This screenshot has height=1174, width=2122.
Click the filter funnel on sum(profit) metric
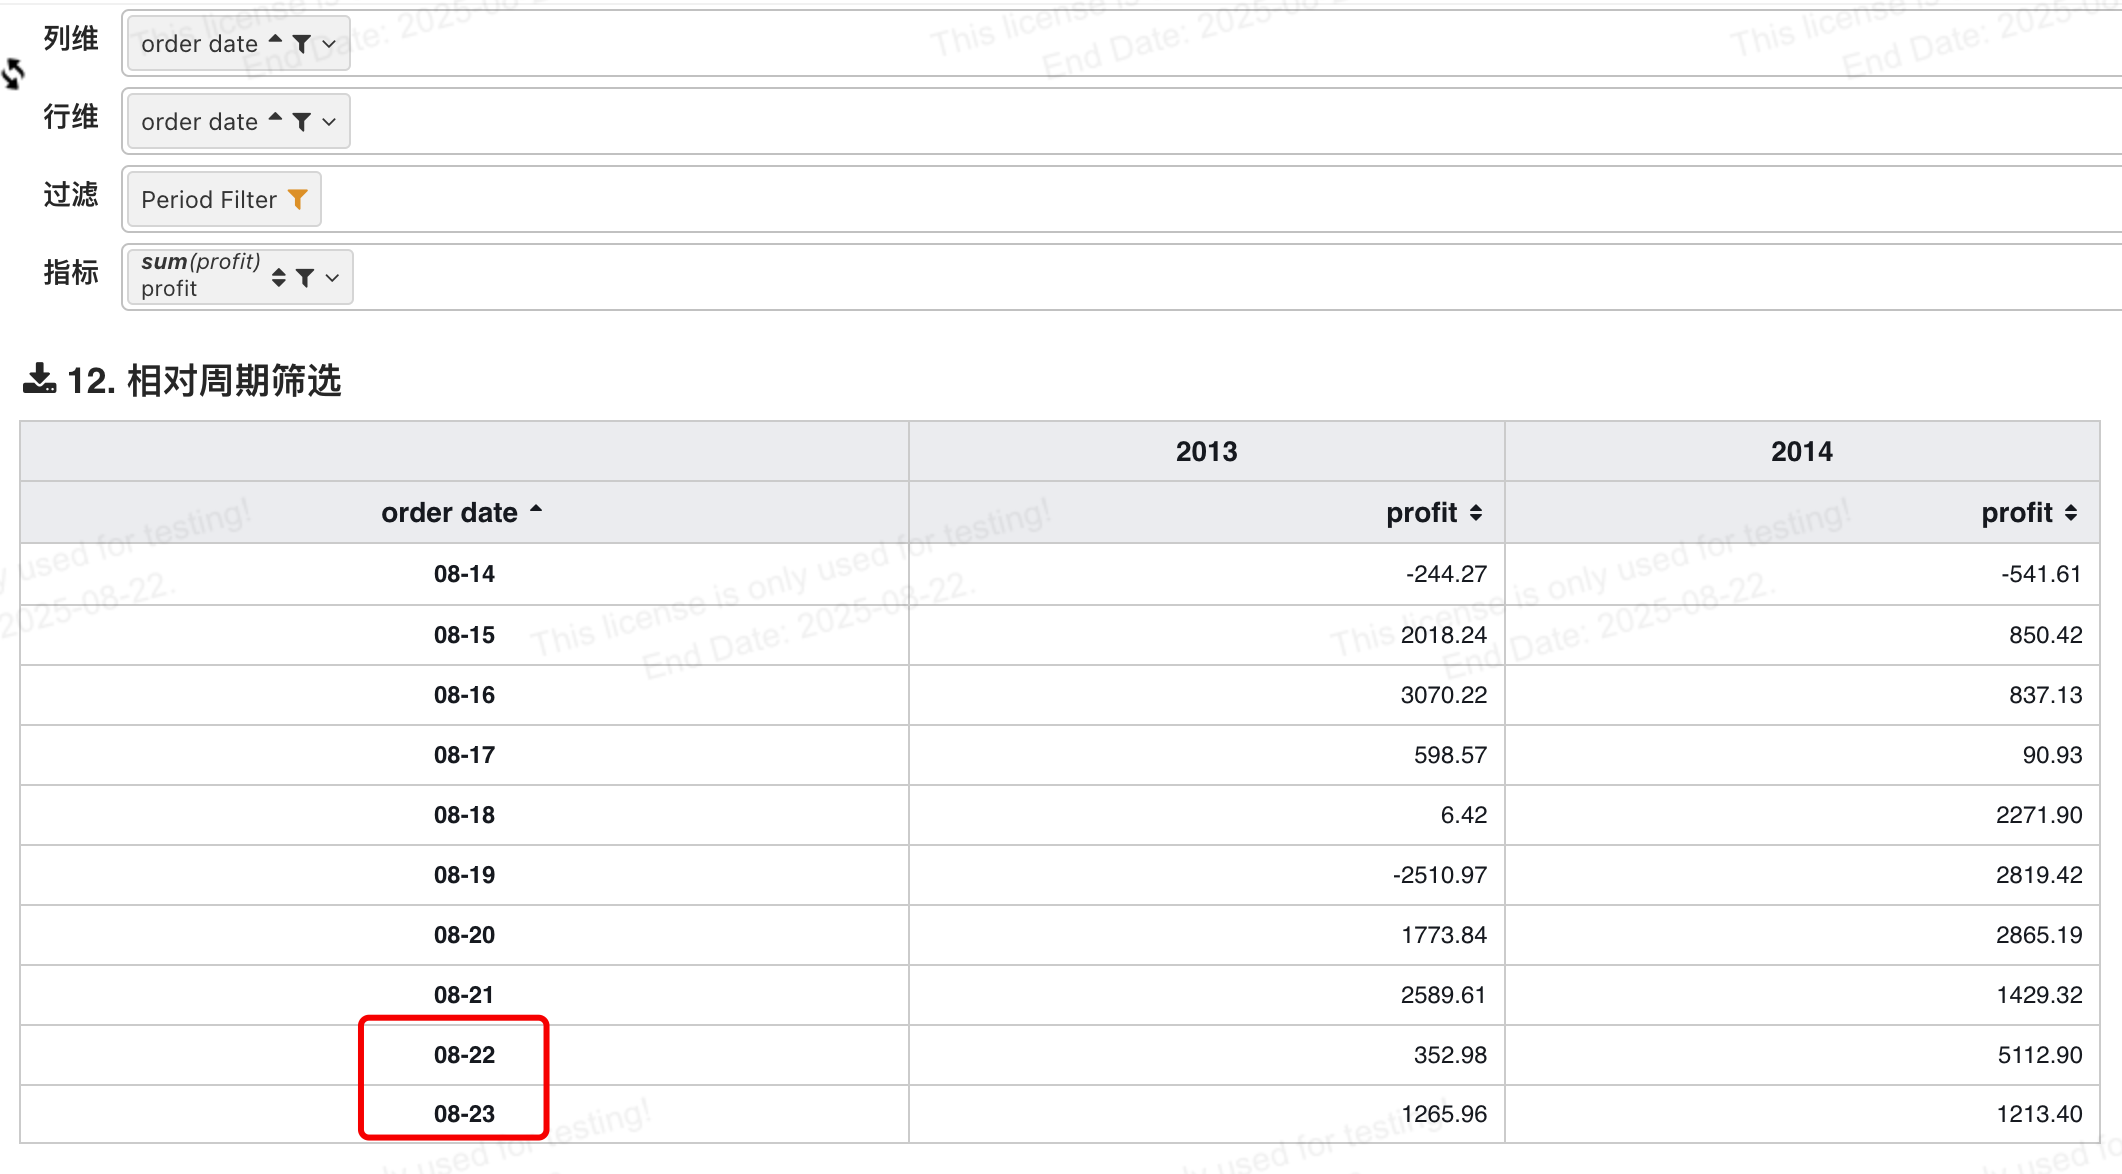pyautogui.click(x=305, y=278)
